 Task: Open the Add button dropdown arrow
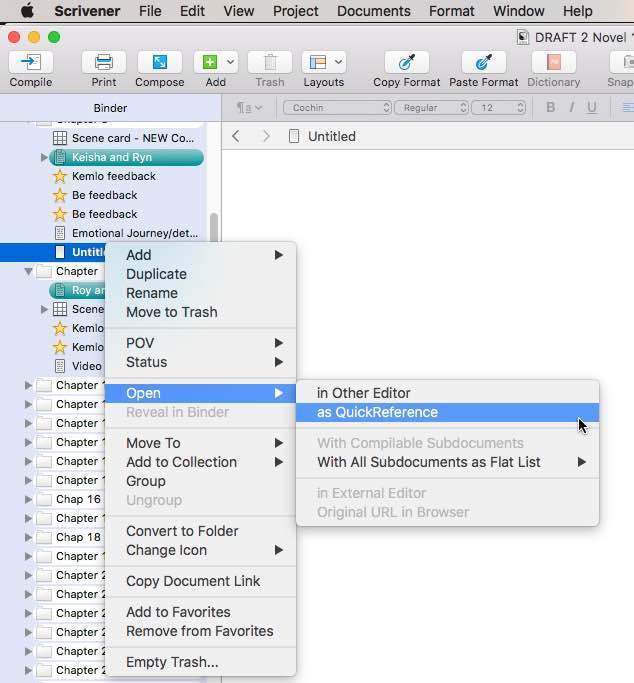(231, 62)
